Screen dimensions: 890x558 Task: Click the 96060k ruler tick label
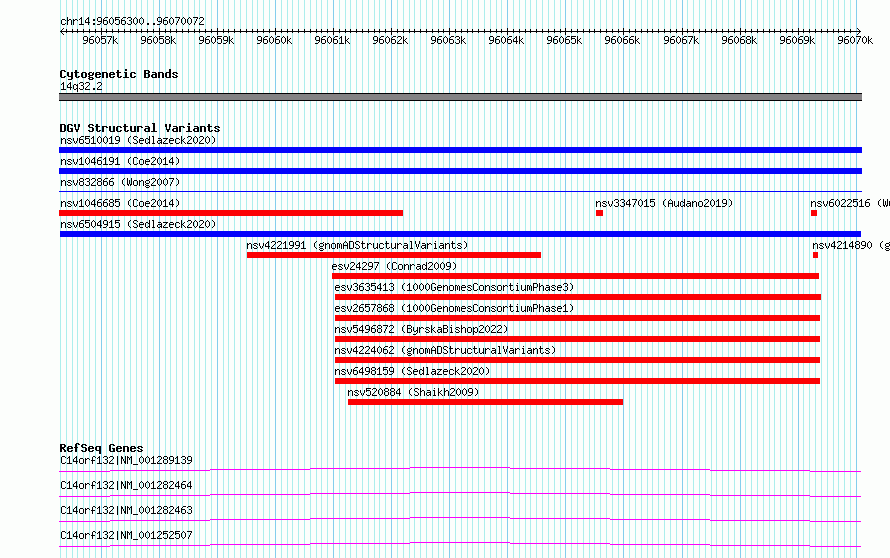tap(274, 40)
